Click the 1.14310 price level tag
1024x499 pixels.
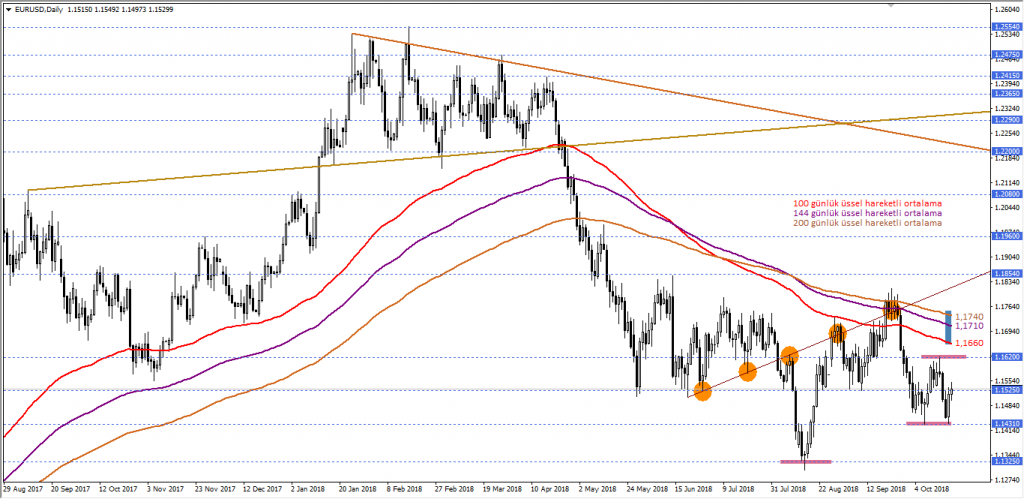click(x=1006, y=424)
